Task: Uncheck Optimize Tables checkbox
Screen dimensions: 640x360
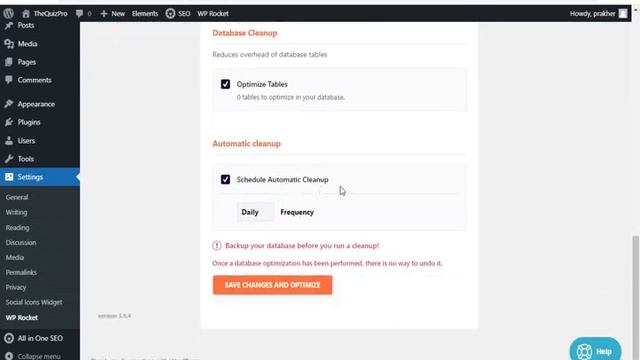Action: tap(225, 84)
